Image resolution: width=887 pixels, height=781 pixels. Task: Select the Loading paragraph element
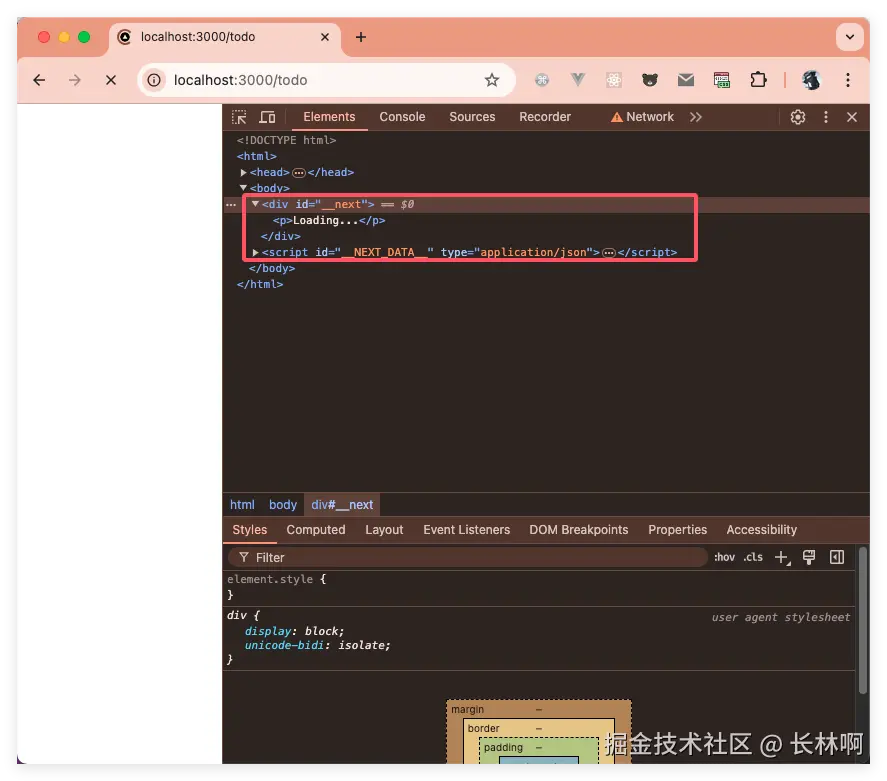point(329,221)
